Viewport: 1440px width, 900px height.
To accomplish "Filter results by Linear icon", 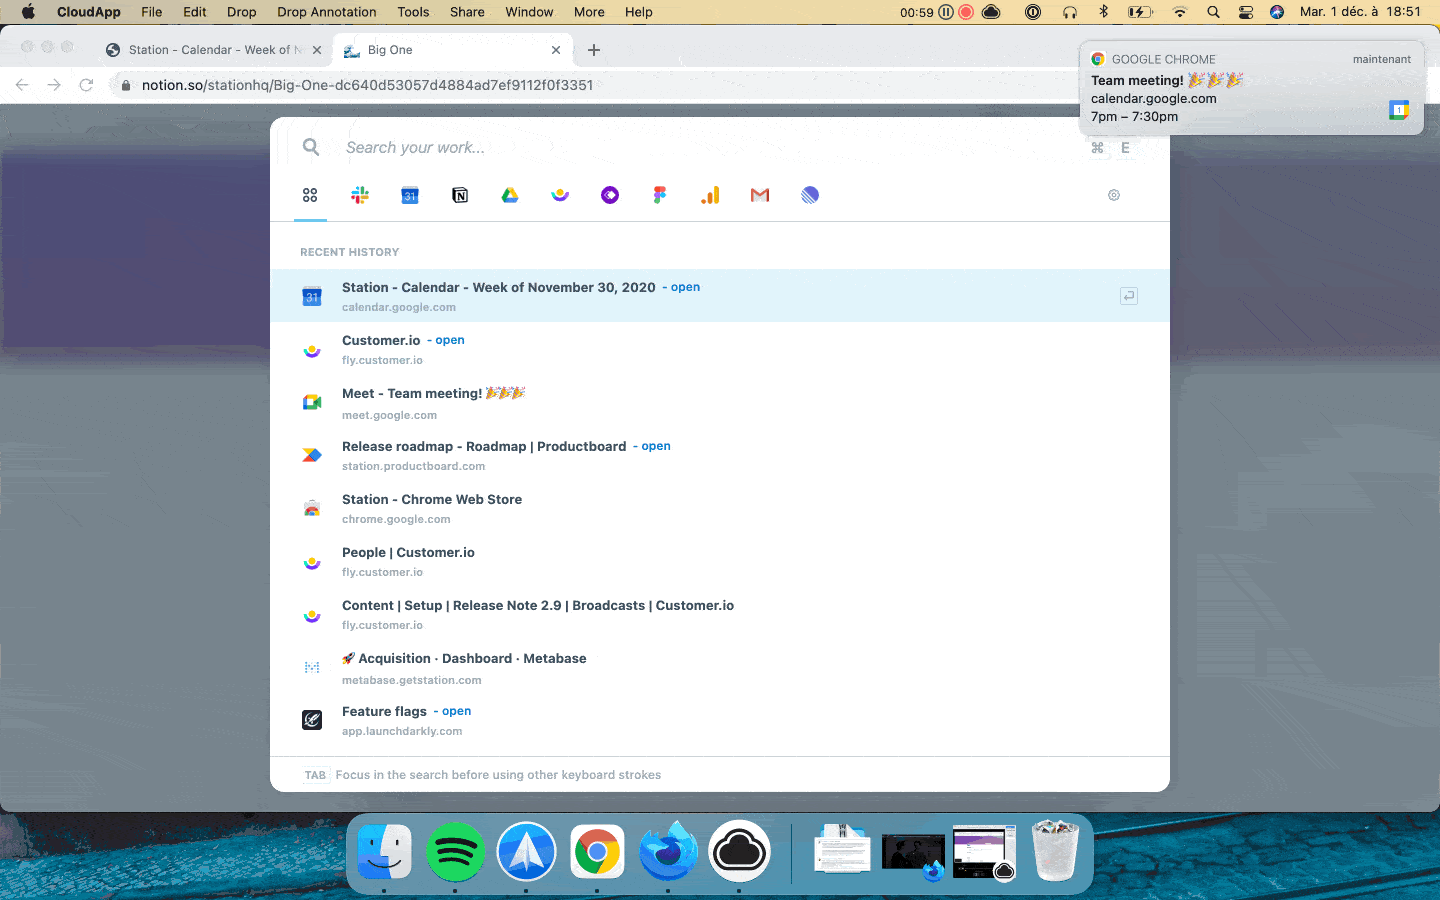I will [810, 195].
